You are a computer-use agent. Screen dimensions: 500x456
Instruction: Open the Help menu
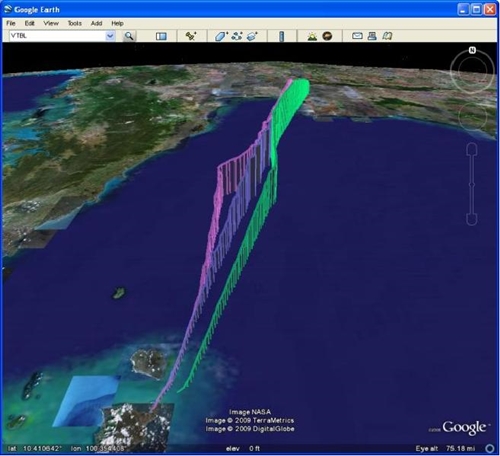(x=117, y=23)
